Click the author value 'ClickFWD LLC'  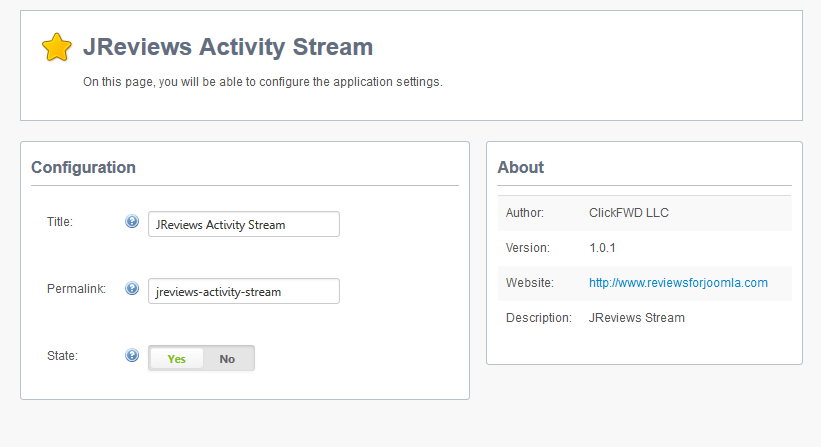click(x=629, y=213)
